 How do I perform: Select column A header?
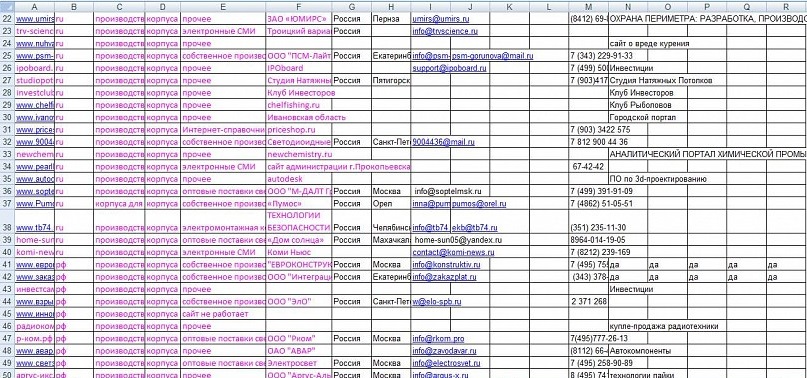34,7
